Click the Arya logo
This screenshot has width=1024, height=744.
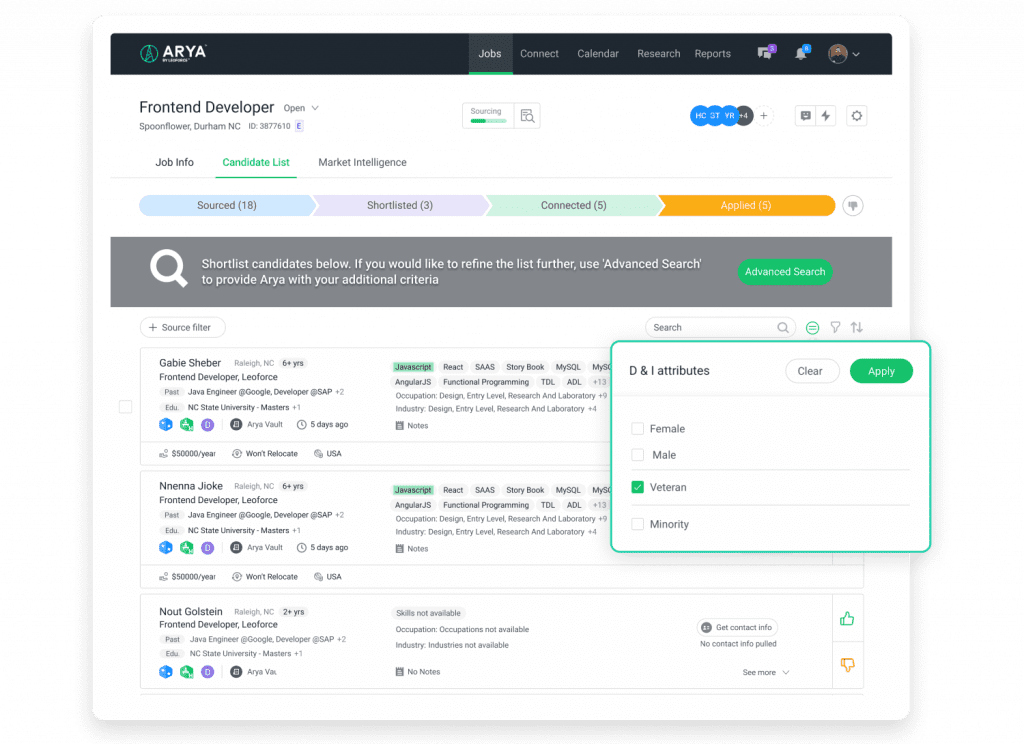[173, 53]
